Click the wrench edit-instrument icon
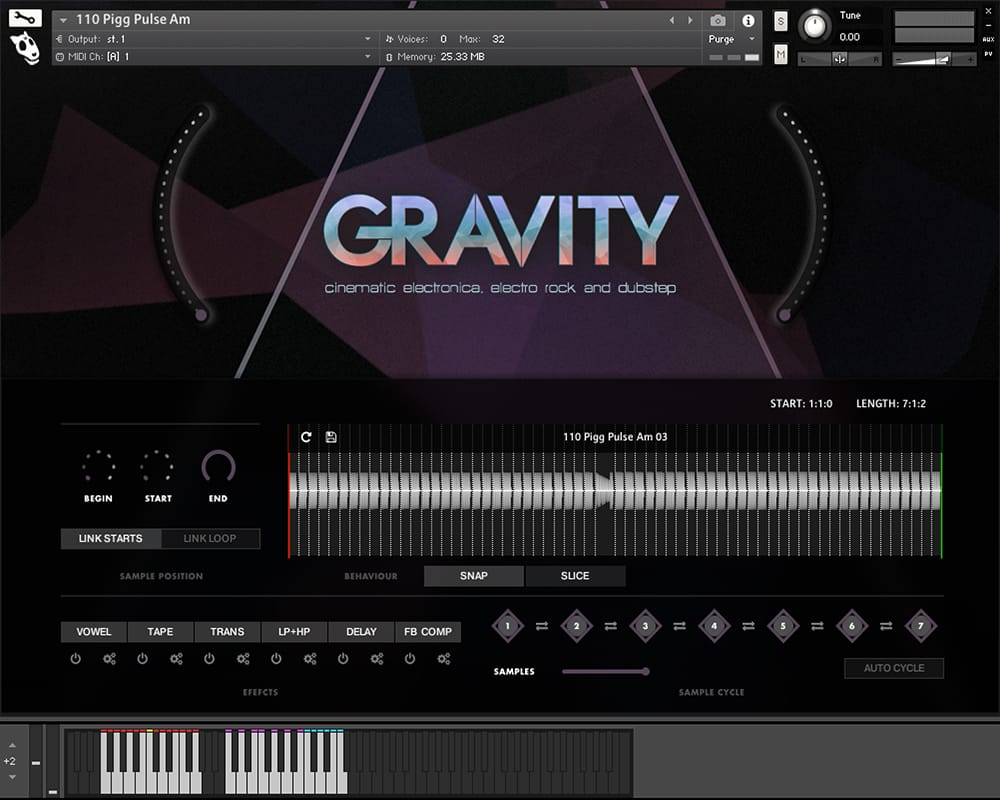 [25, 18]
